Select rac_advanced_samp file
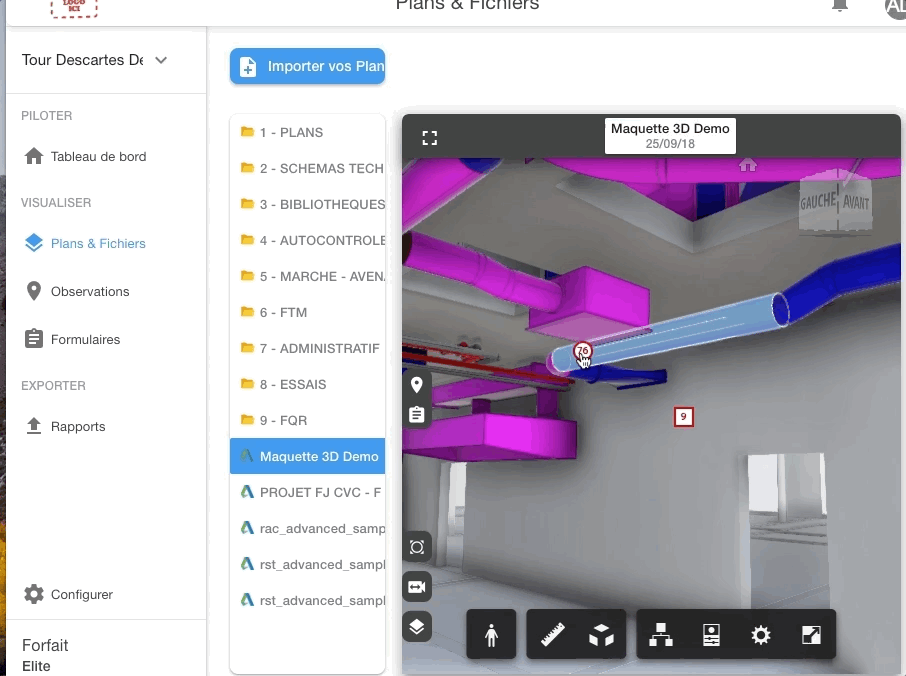Viewport: 906px width, 676px height. coord(307,528)
